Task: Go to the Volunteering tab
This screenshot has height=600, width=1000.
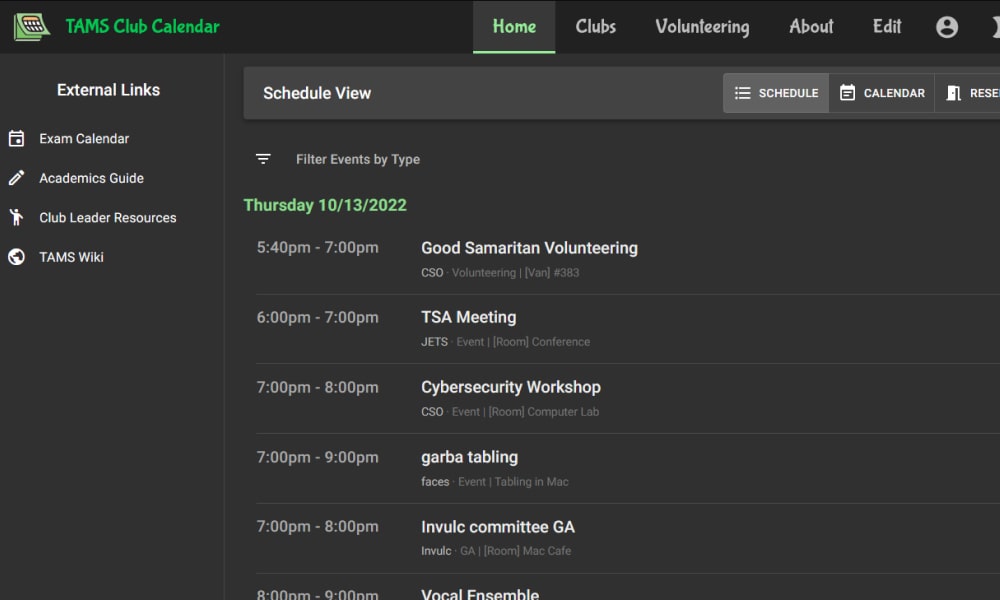Action: [702, 27]
